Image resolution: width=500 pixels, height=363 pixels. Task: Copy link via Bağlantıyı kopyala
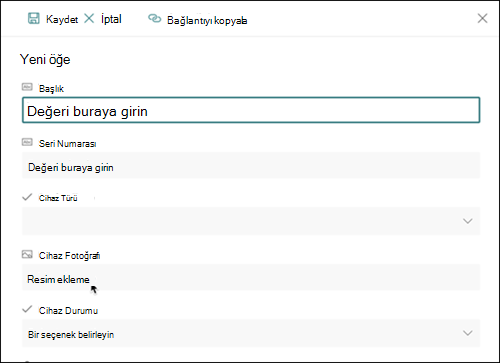tap(207, 20)
